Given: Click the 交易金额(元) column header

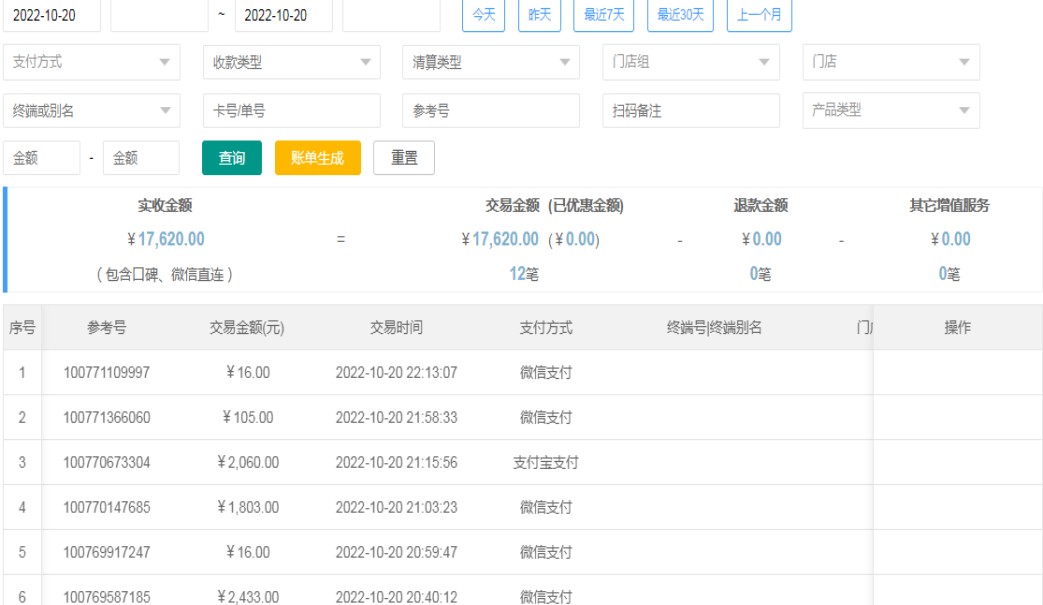Looking at the screenshot, I should click(x=247, y=328).
